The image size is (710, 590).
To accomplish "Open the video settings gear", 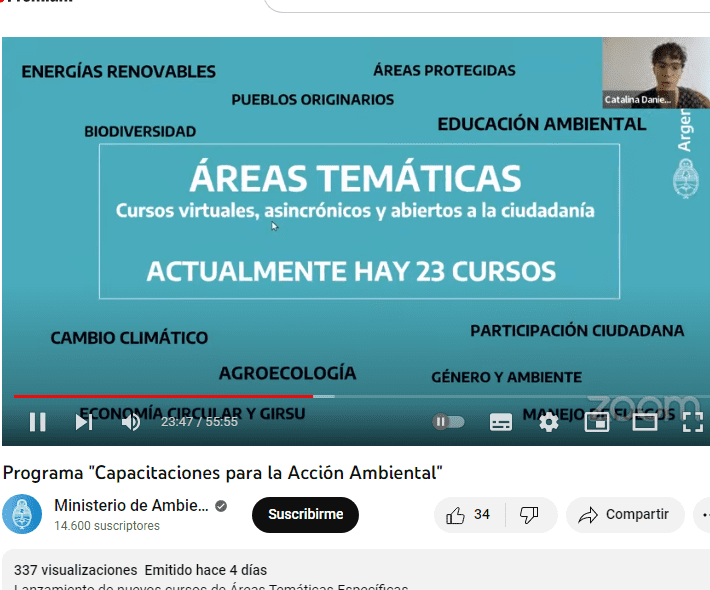I will coord(549,422).
